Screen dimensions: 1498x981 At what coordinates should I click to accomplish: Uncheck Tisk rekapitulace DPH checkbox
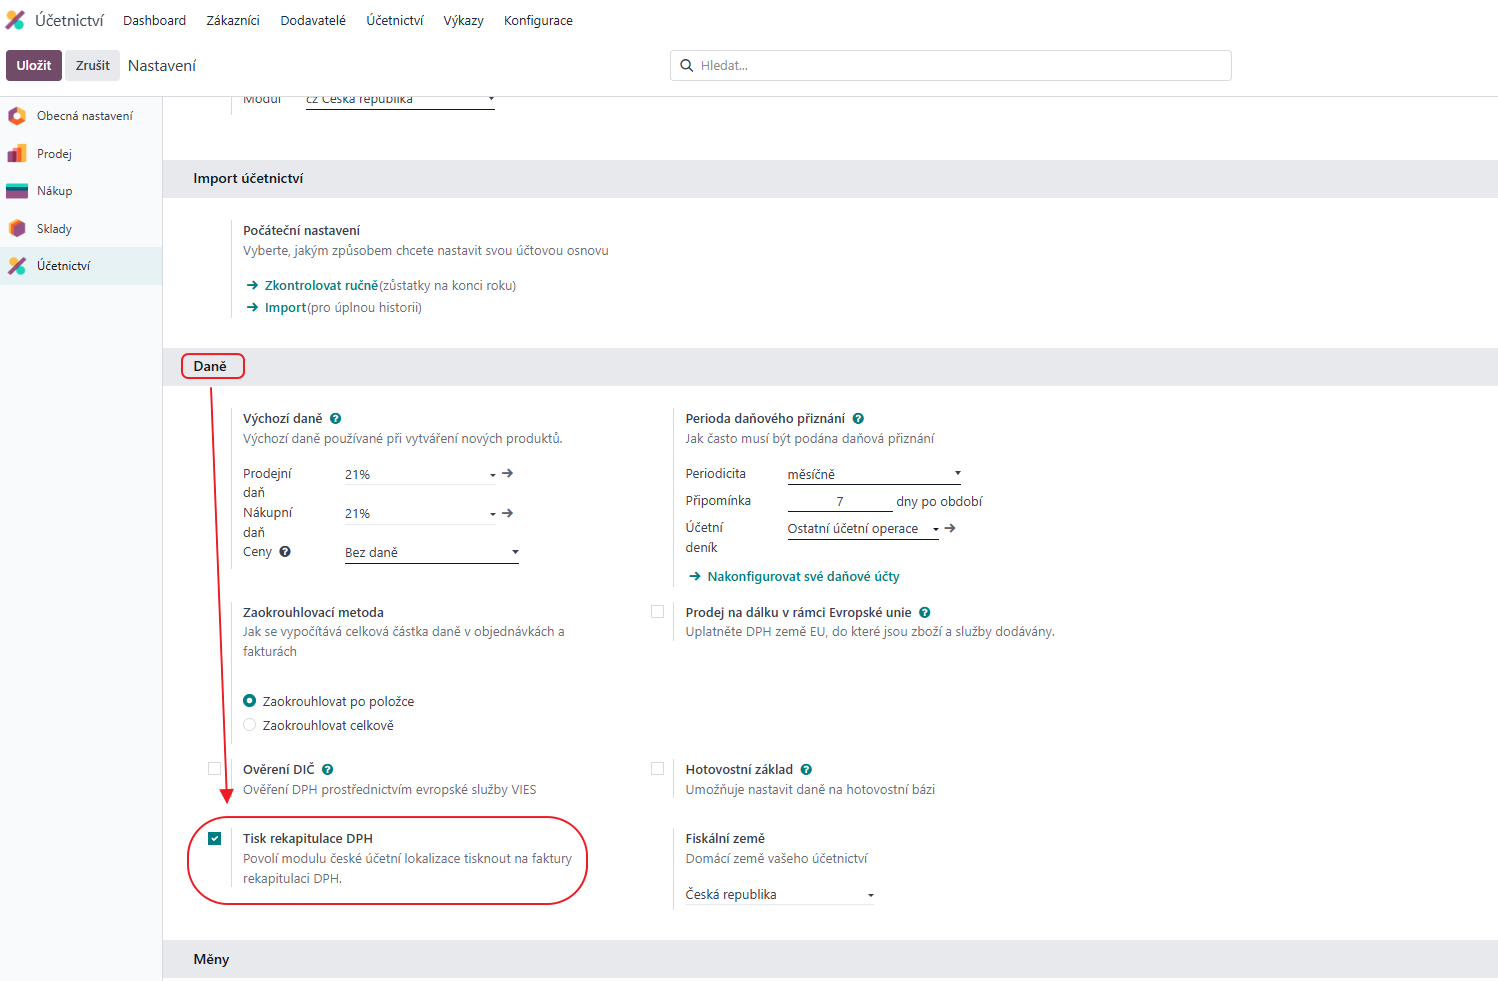click(215, 839)
